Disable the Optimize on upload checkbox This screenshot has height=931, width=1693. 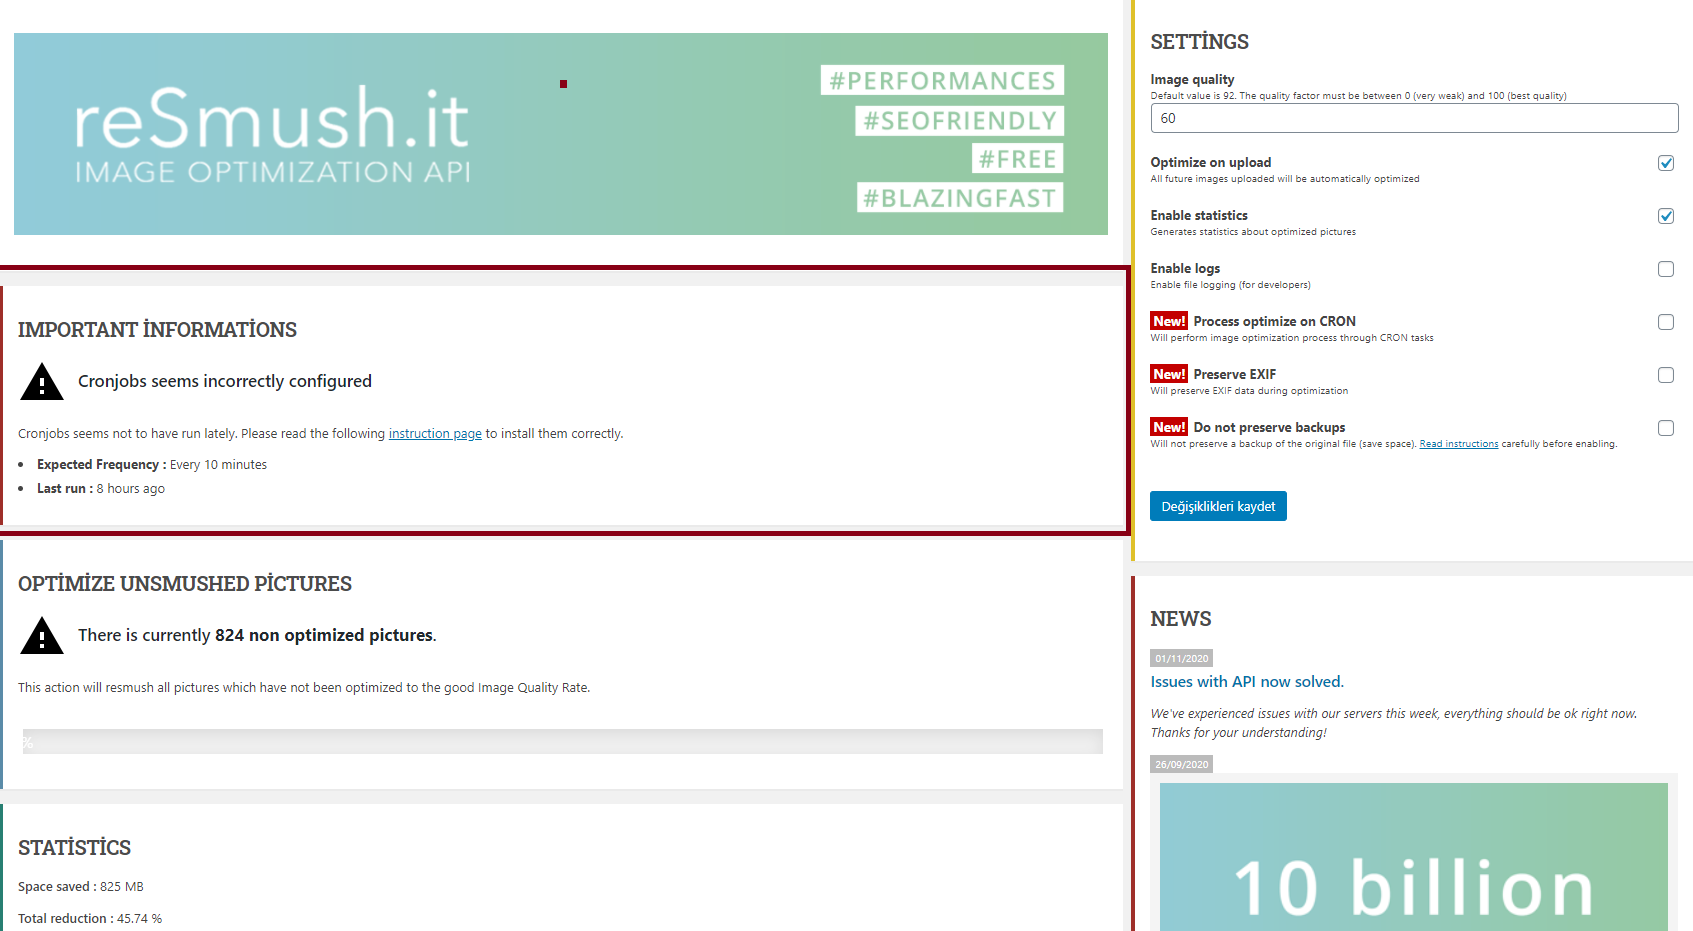click(1666, 163)
